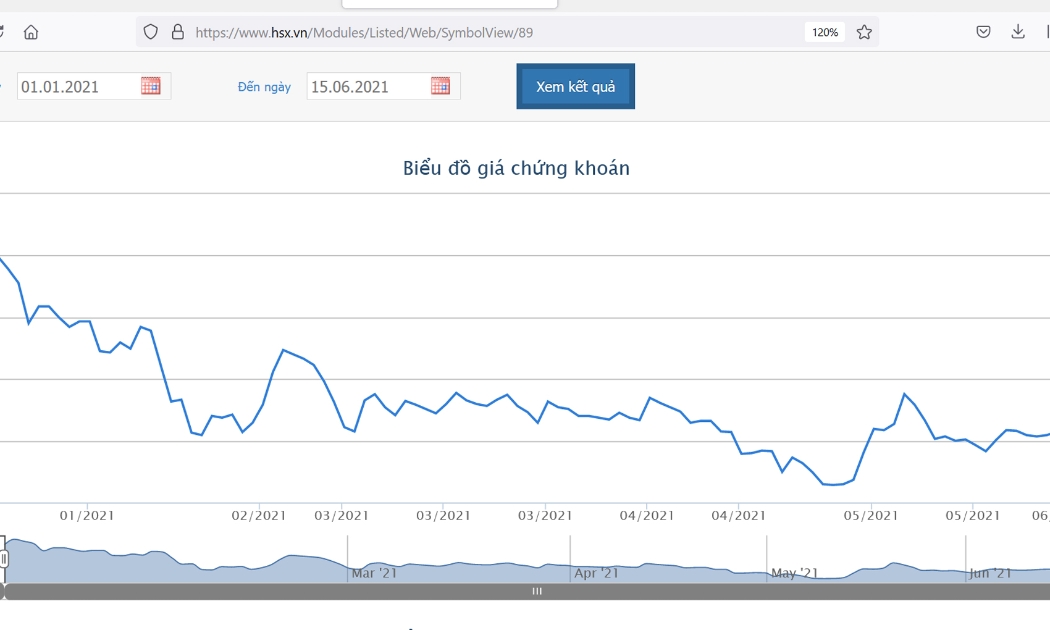Screen dimensions: 1050x630
Task: Click the Đến ngày label
Action: [x=264, y=87]
